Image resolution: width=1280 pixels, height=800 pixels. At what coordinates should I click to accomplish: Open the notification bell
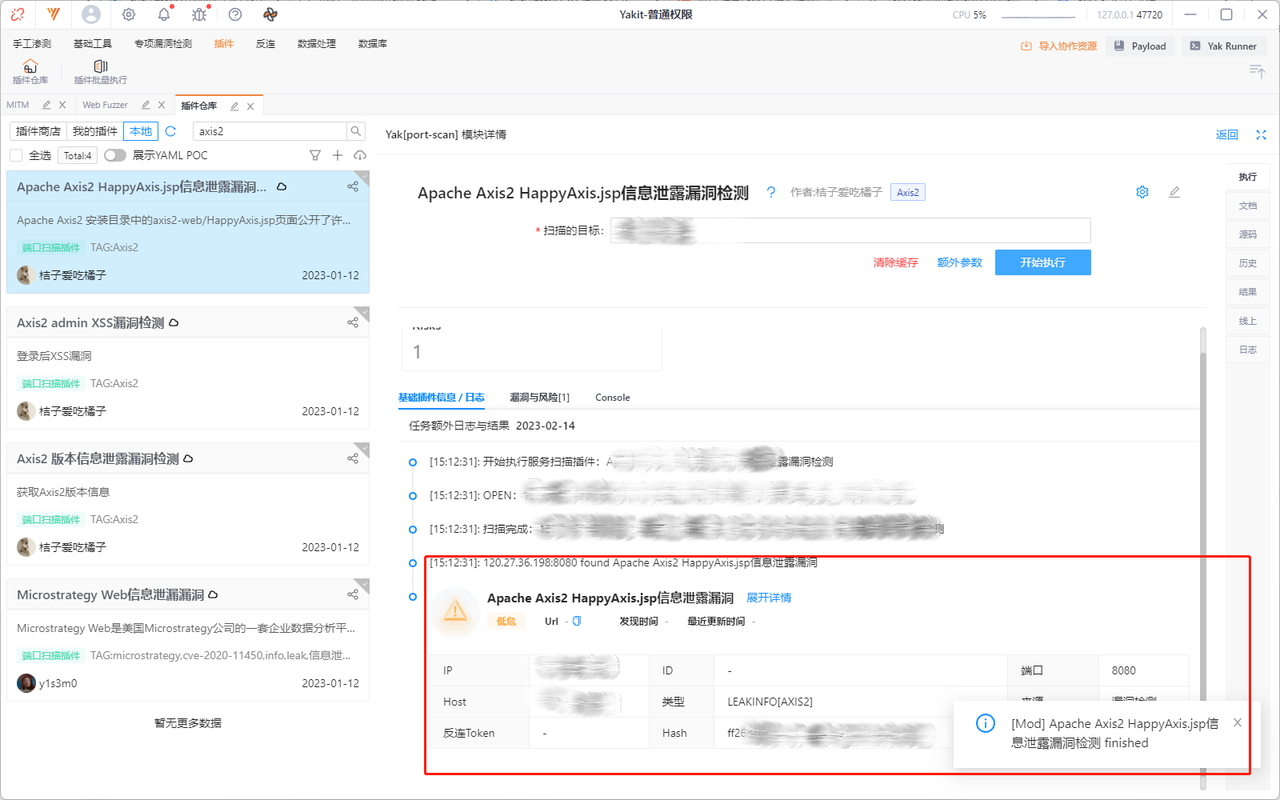[164, 15]
